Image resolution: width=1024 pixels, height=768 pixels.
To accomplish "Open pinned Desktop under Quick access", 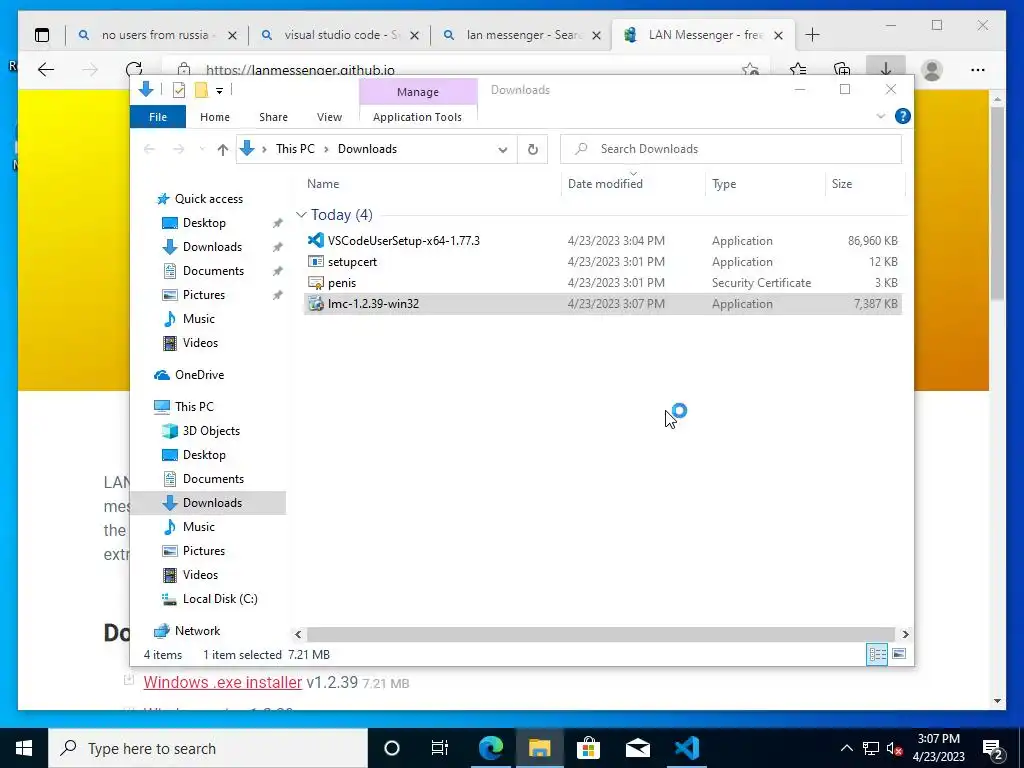I will tap(204, 223).
